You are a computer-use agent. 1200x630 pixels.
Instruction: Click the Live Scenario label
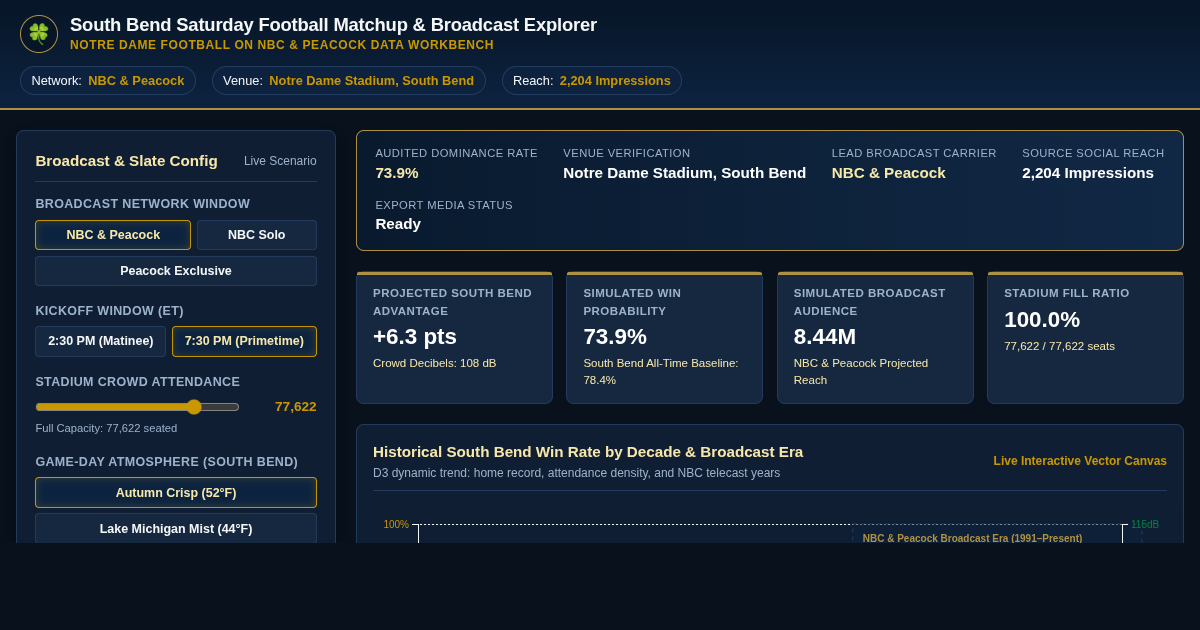(x=280, y=161)
